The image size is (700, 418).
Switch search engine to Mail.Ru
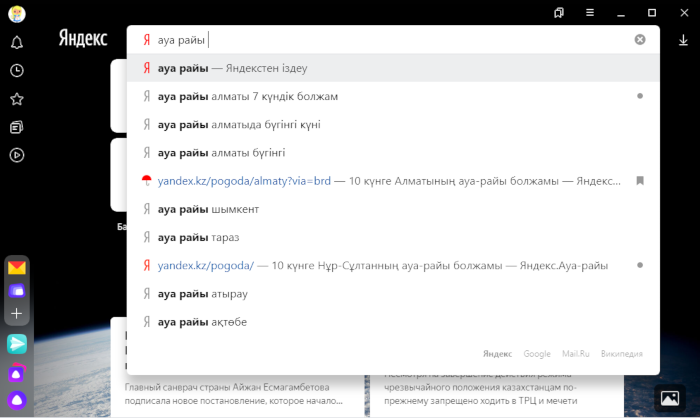click(x=575, y=354)
